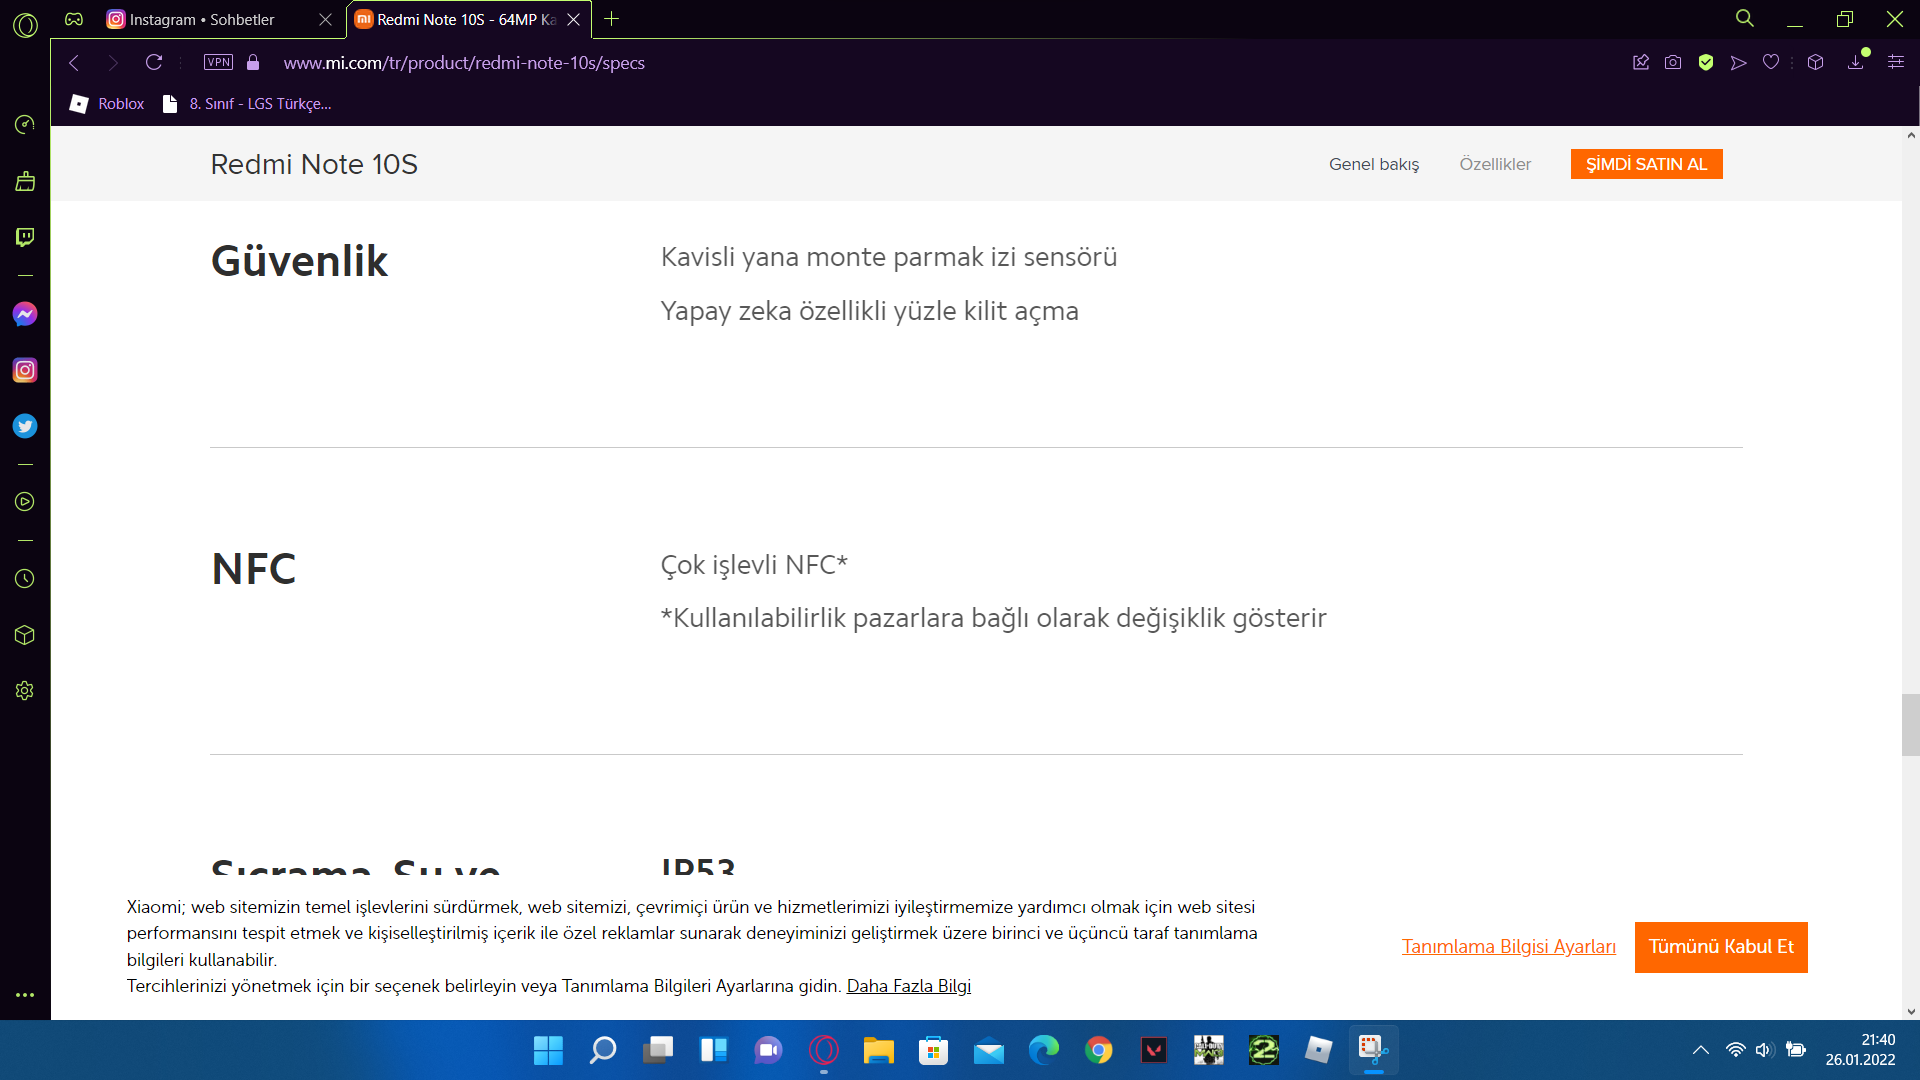Select the Genel bakış page tab
1920x1080 pixels.
(1373, 164)
